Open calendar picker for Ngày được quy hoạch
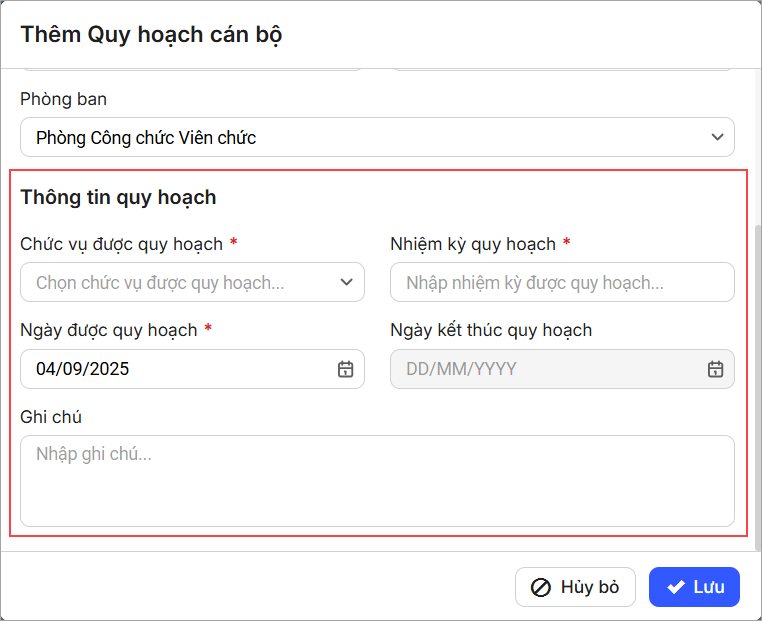The width and height of the screenshot is (762, 621). (x=345, y=369)
